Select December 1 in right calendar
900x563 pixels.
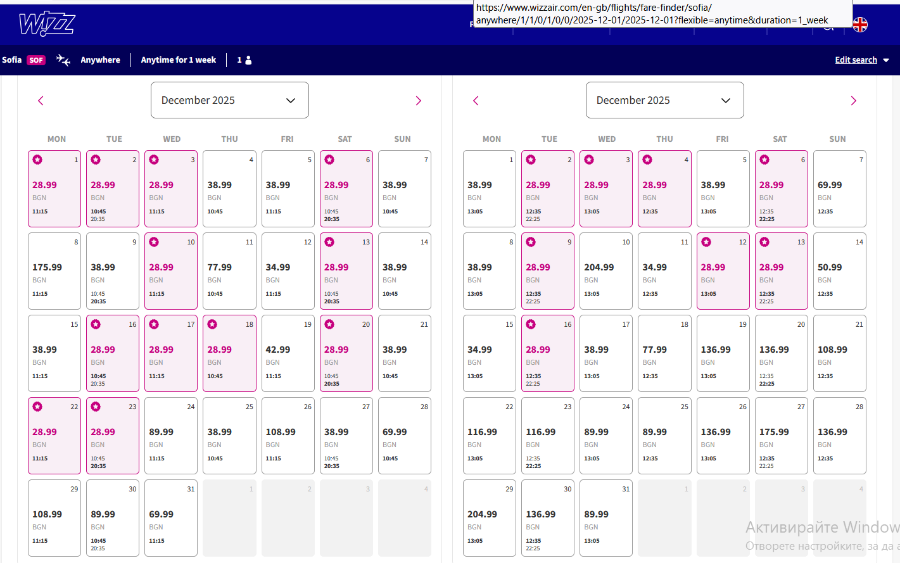coord(490,189)
